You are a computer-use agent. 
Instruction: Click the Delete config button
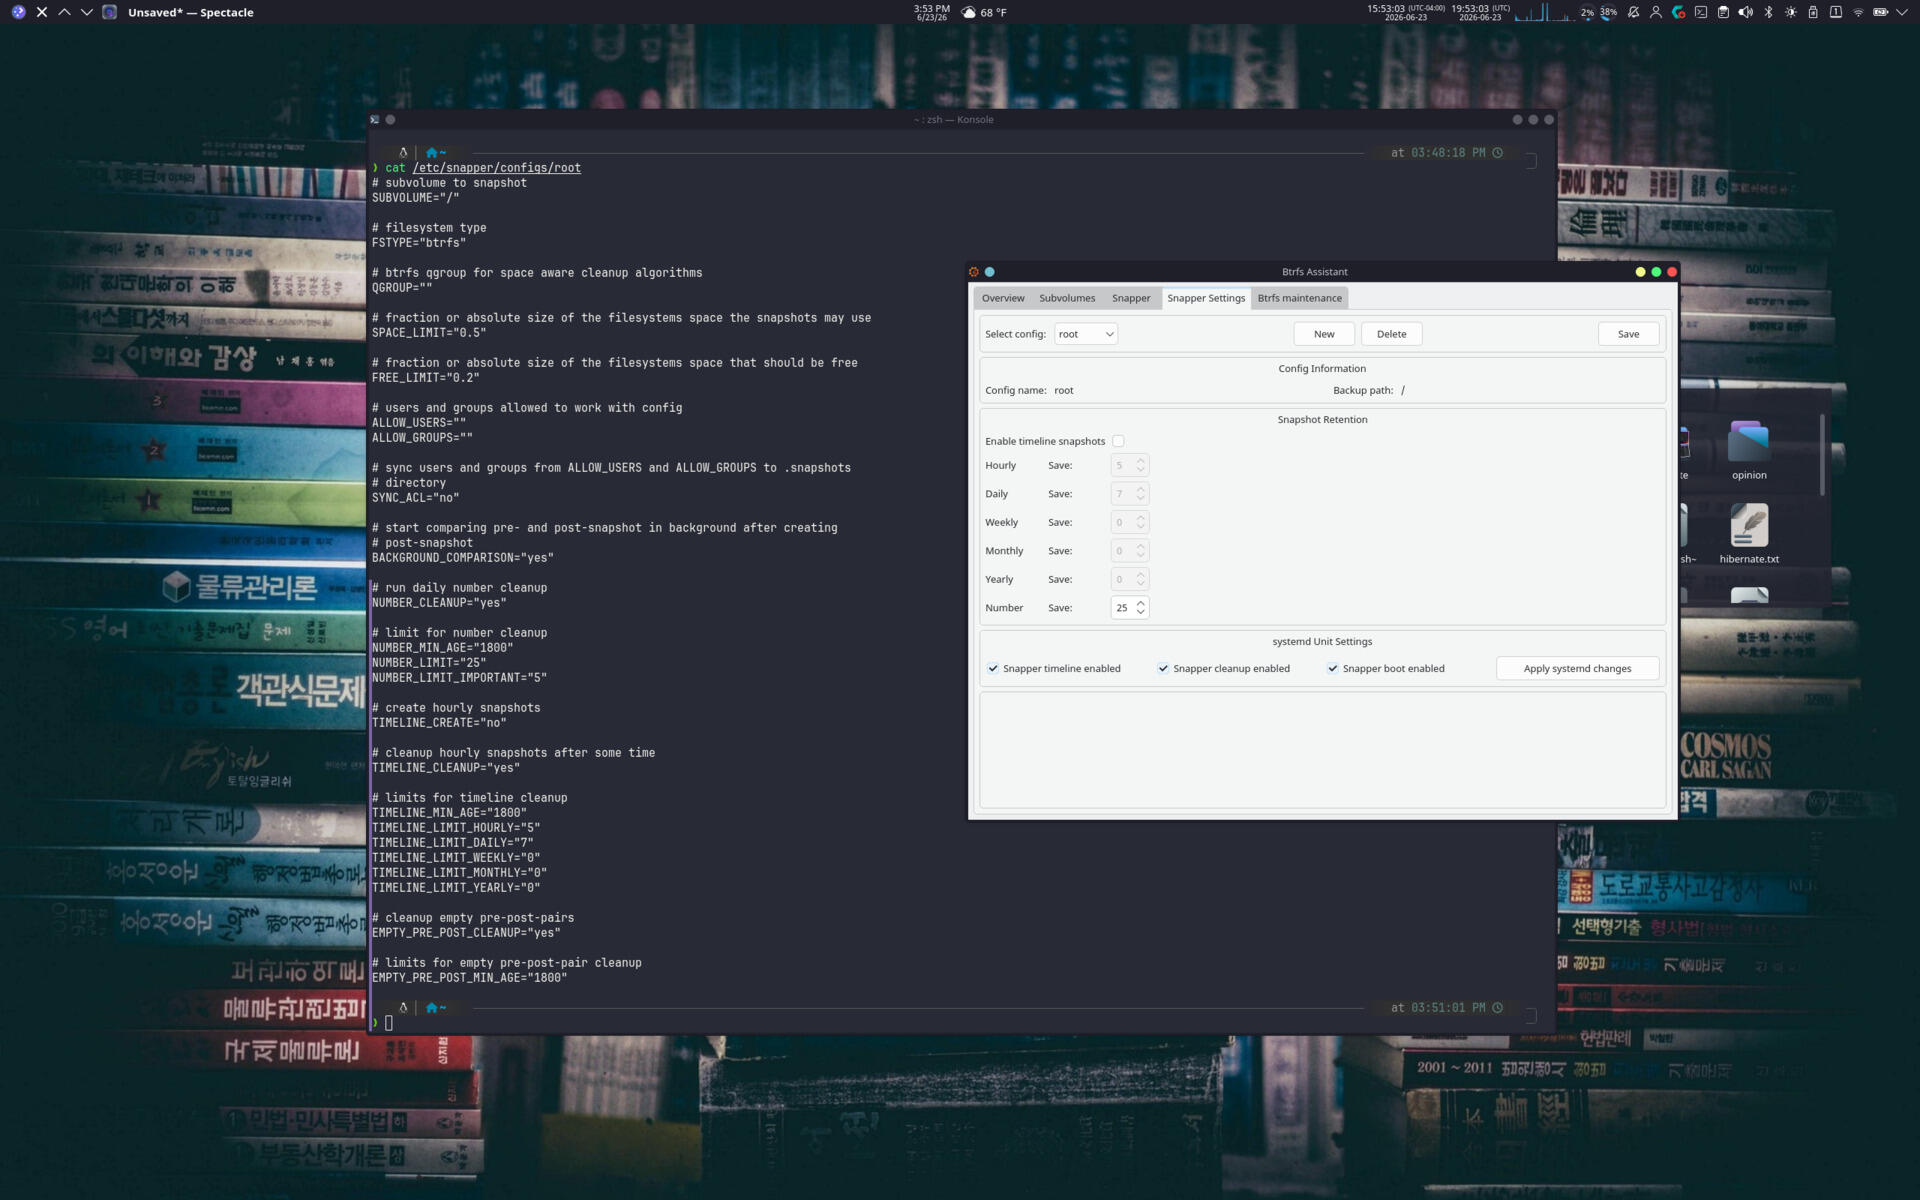pos(1391,334)
